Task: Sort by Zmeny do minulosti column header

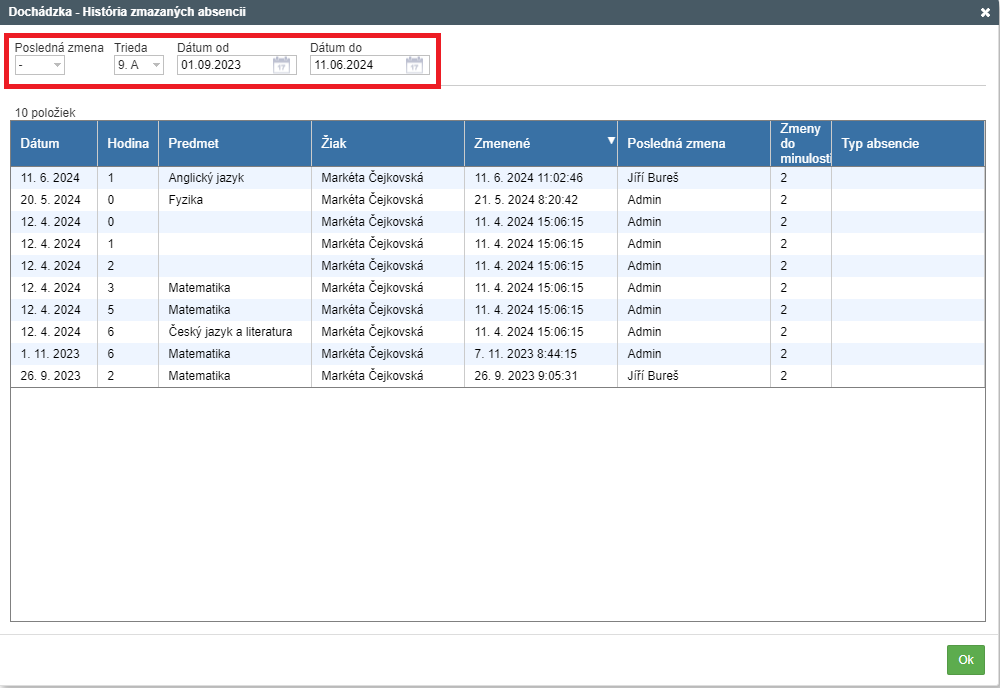Action: [x=801, y=143]
